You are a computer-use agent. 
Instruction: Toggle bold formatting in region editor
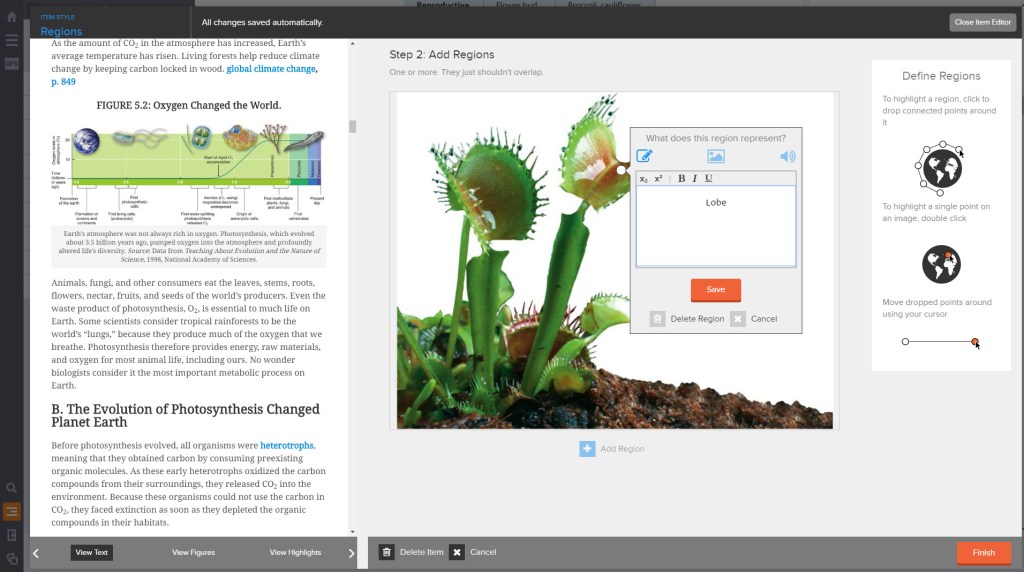pyautogui.click(x=682, y=179)
